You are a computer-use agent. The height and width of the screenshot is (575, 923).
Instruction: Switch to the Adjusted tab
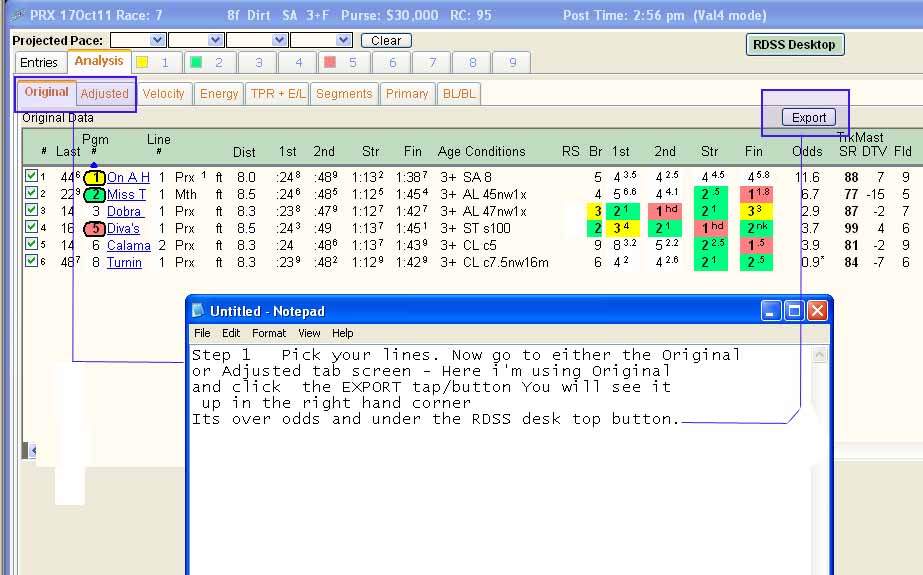(x=105, y=94)
